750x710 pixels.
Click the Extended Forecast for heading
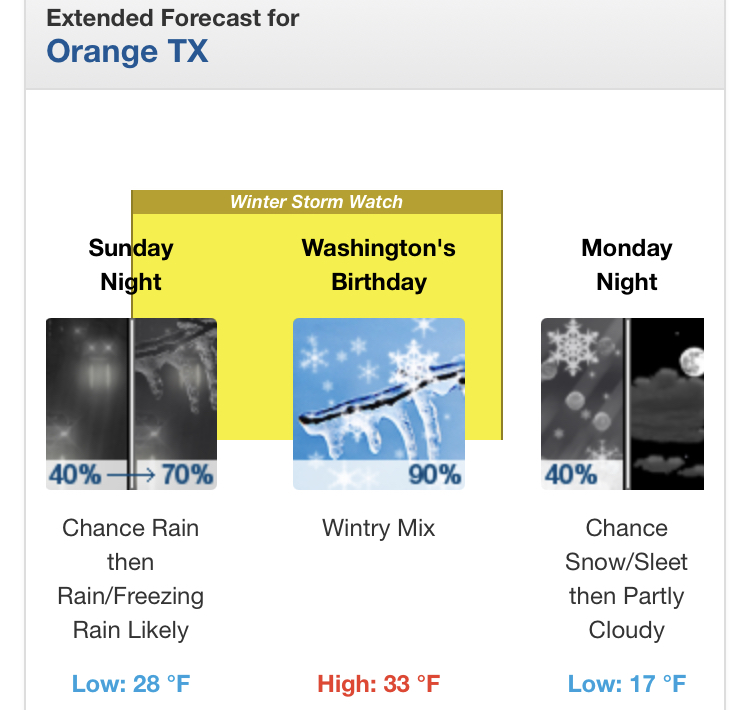[172, 17]
